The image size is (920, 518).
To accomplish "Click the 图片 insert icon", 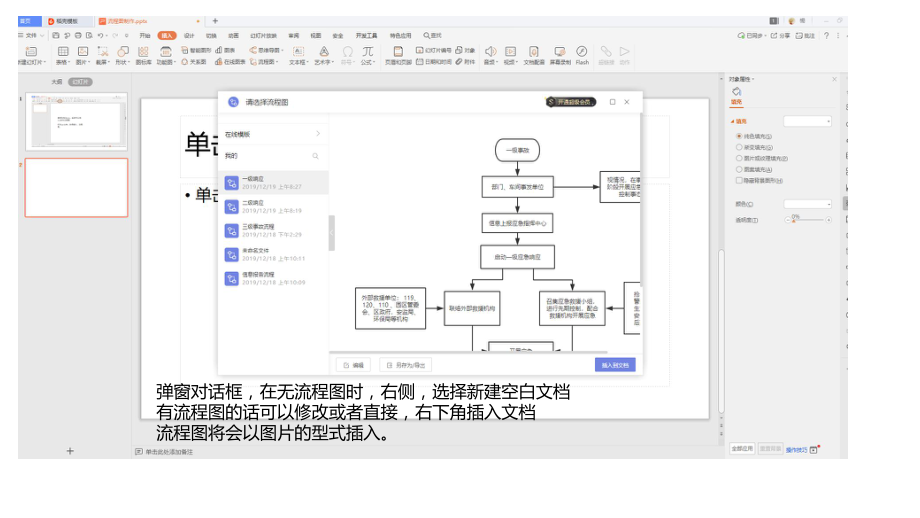I will tap(83, 52).
